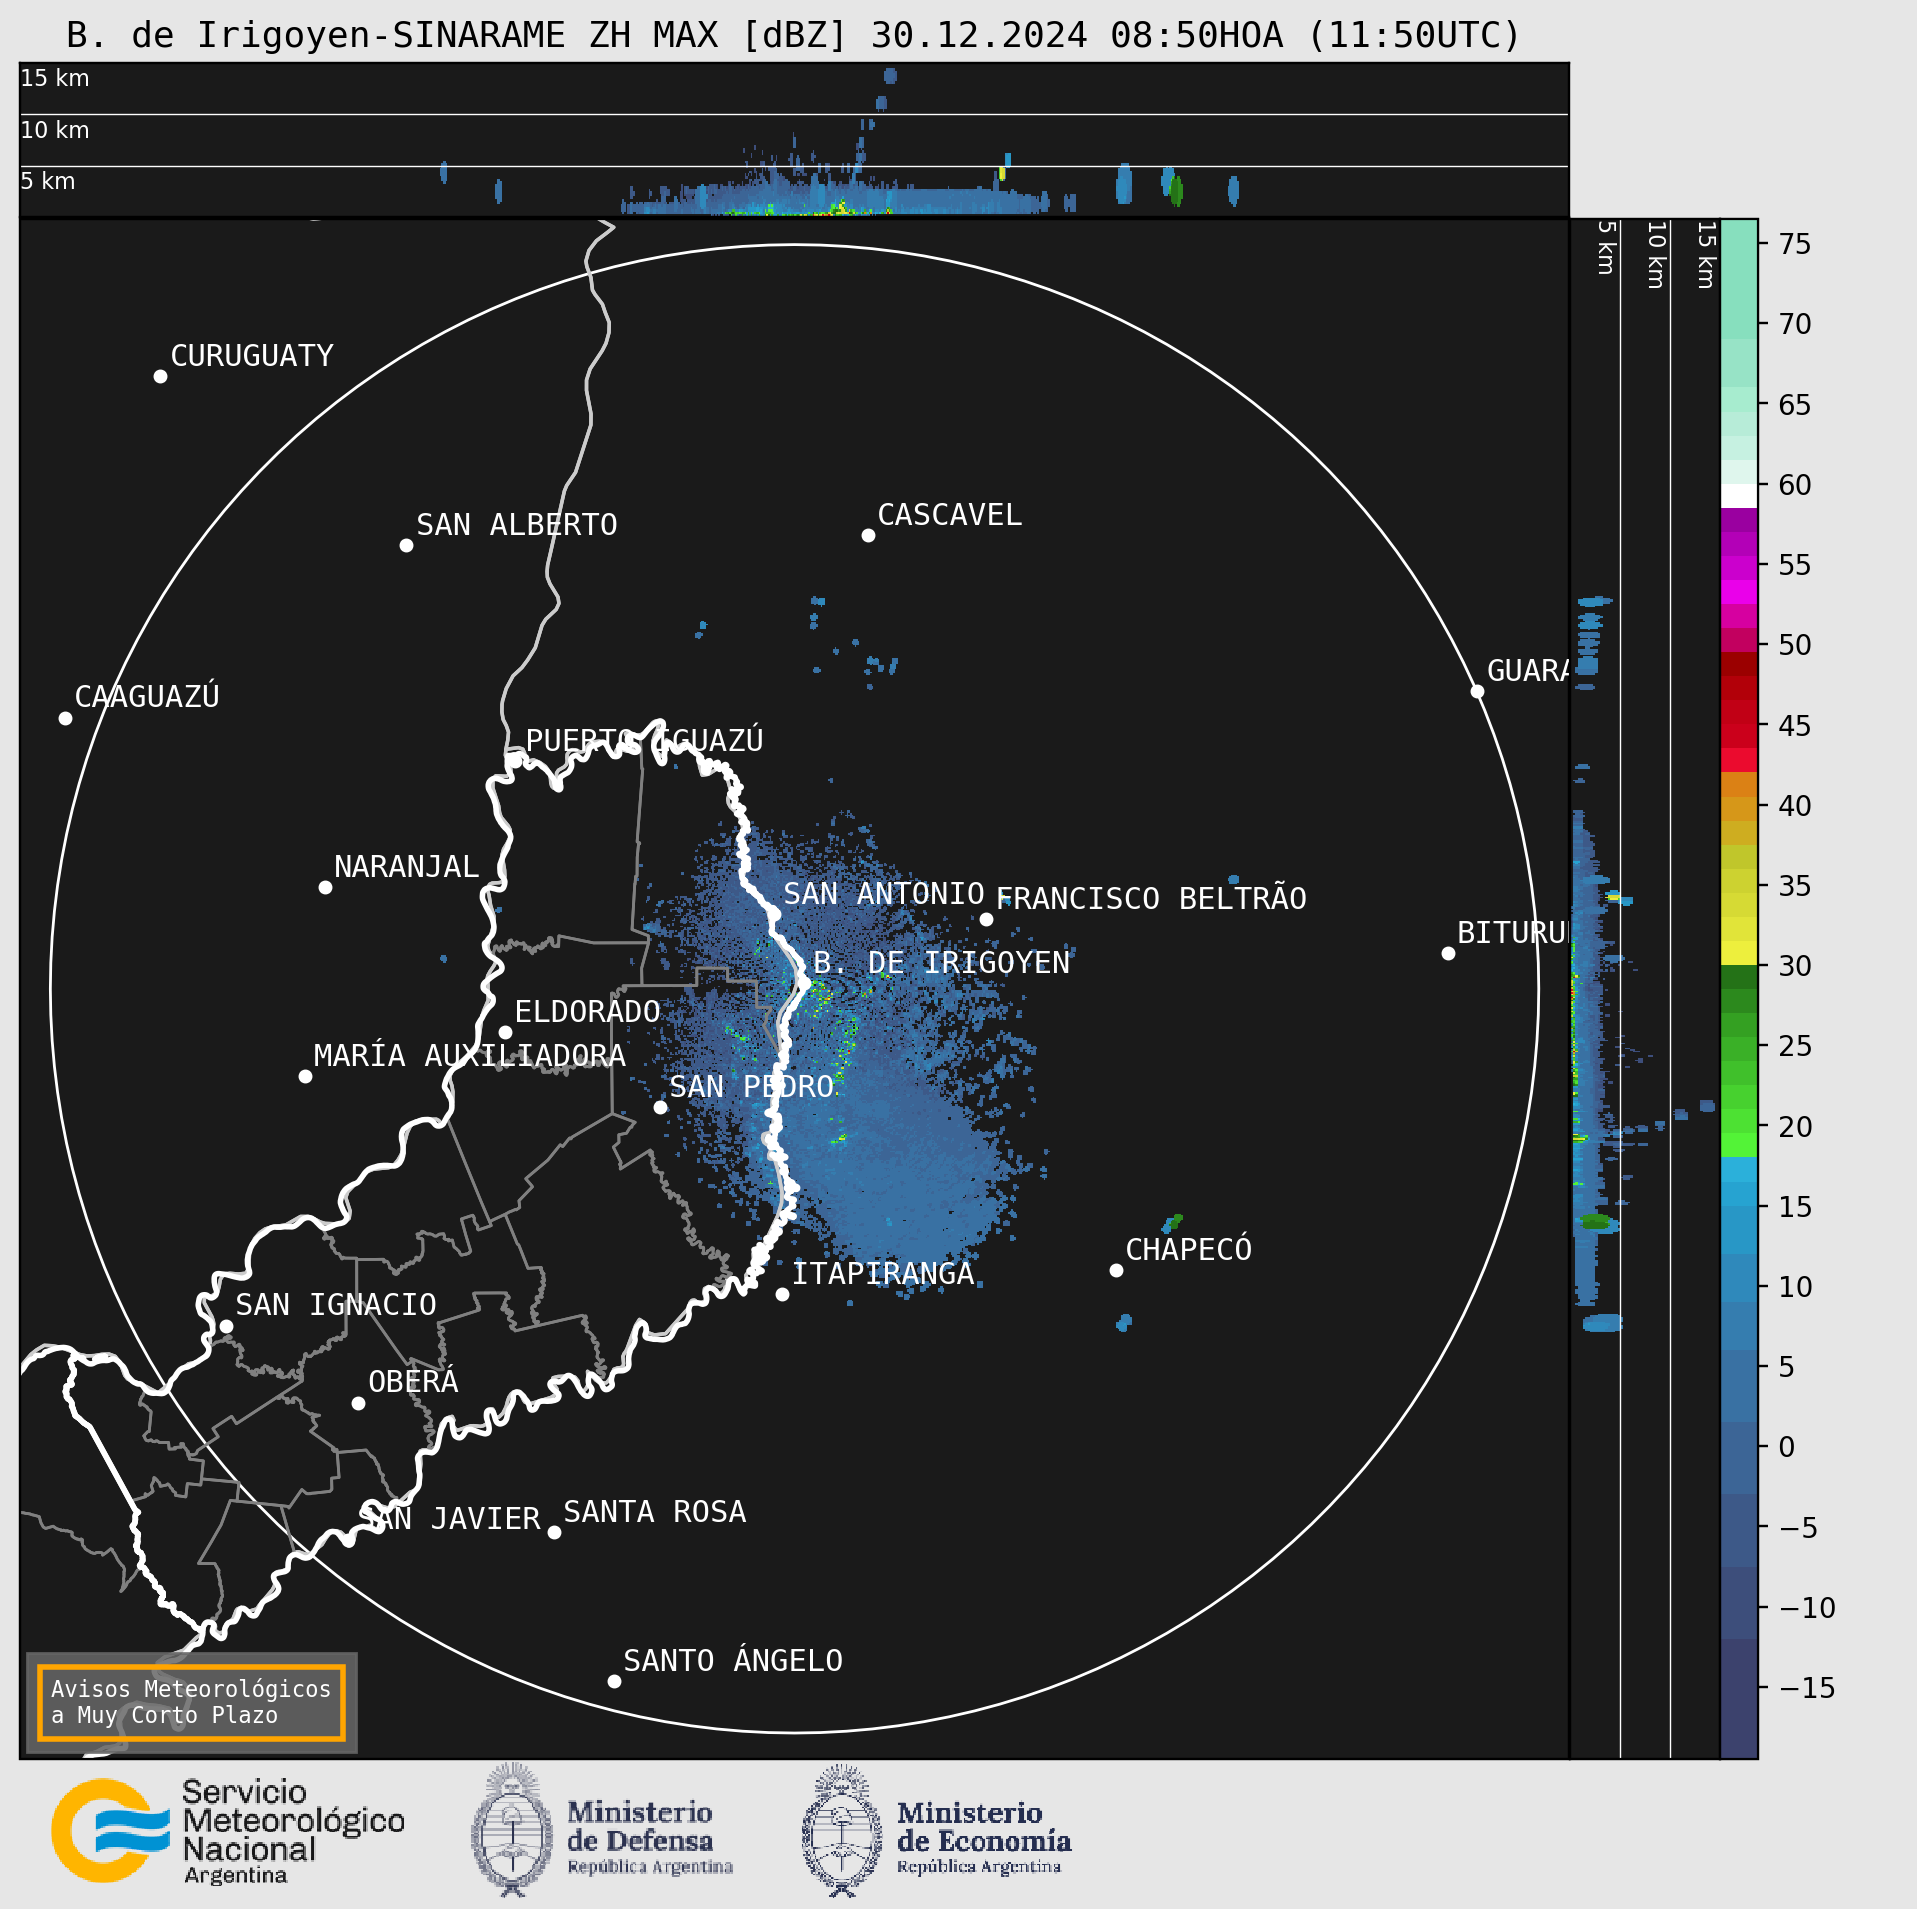Click the Ministerio de Economía crest
1917x1909 pixels.
842,1830
